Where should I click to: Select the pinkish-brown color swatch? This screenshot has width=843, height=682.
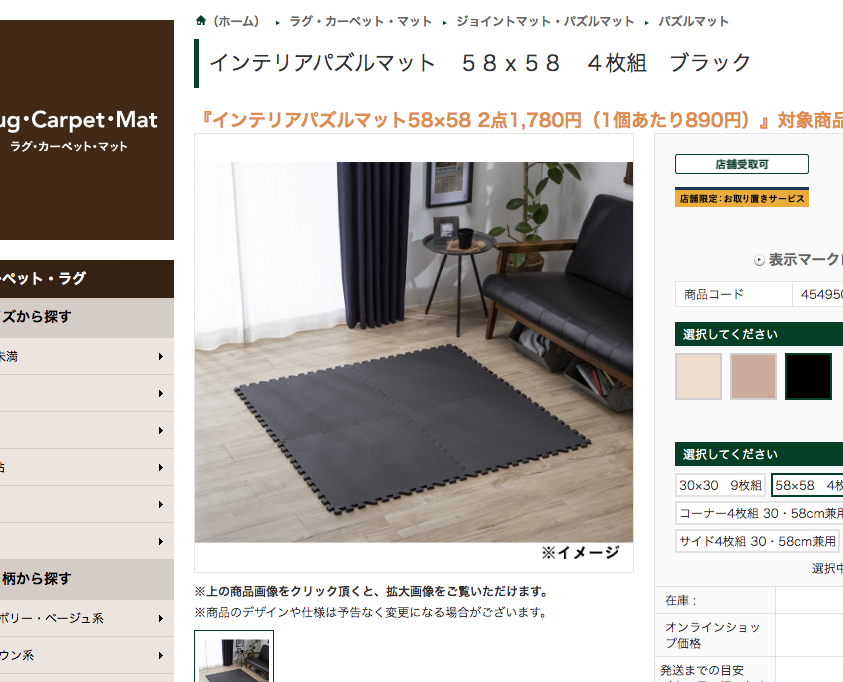pos(753,376)
